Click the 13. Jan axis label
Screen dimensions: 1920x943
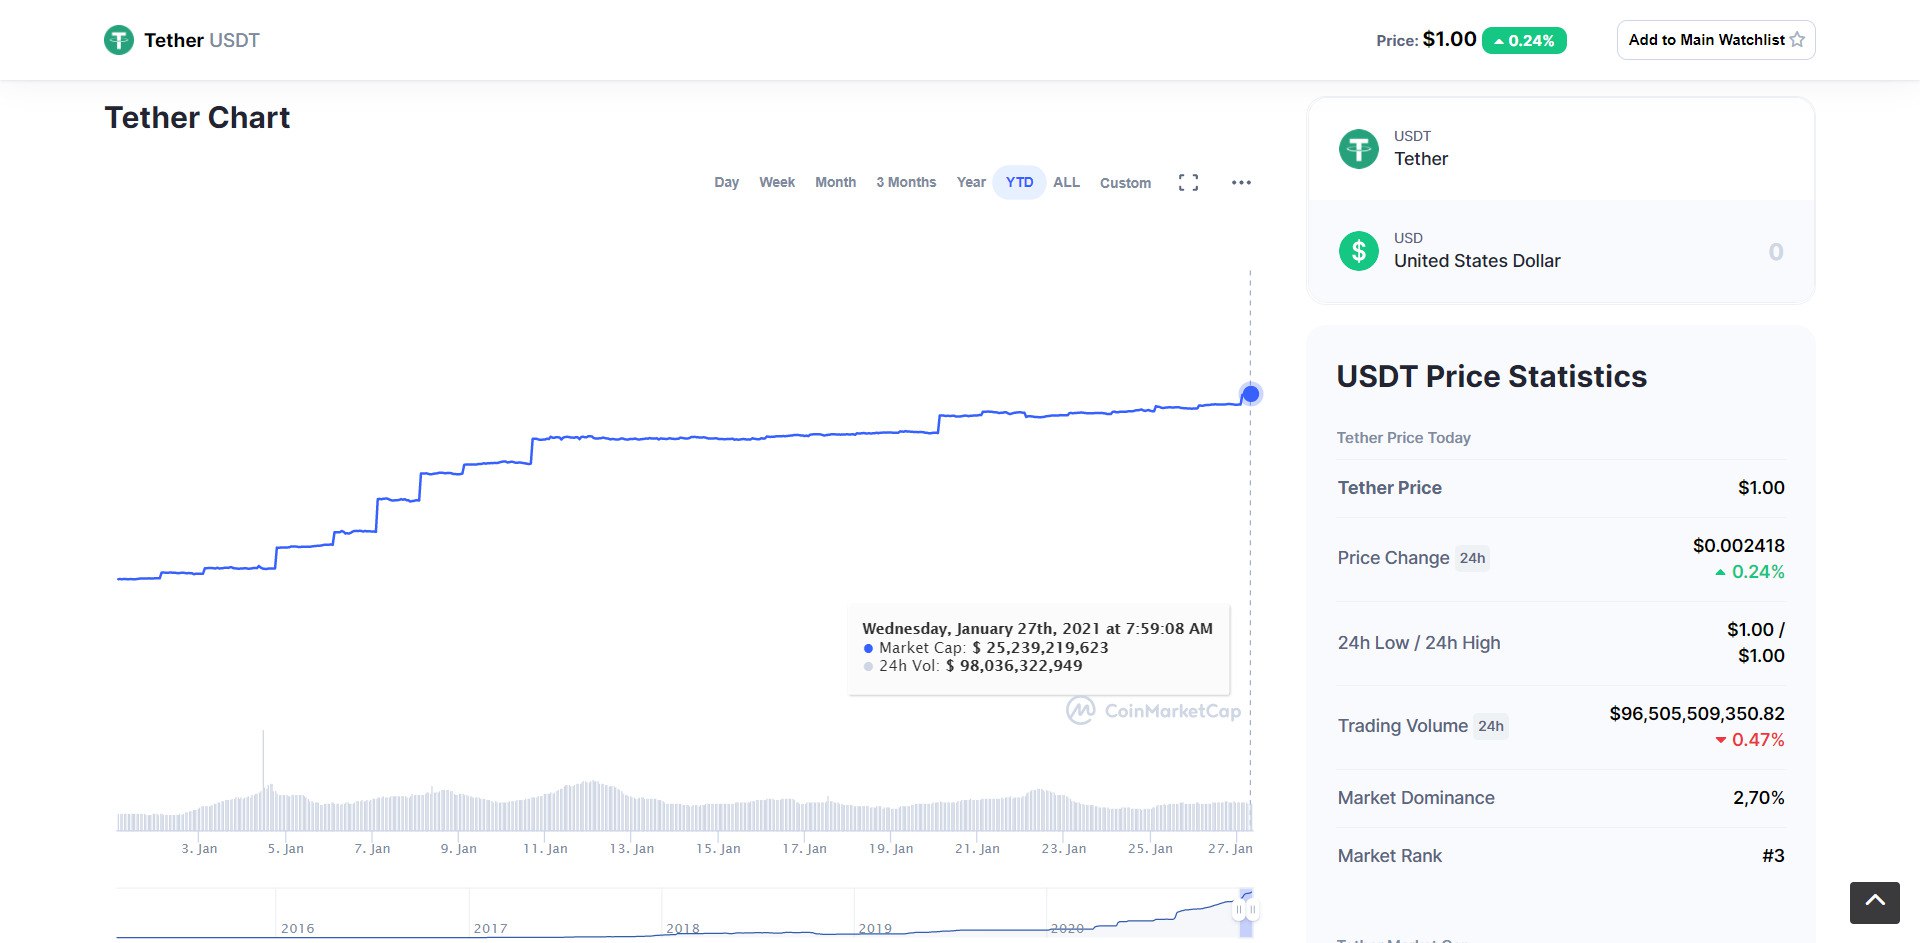point(632,848)
